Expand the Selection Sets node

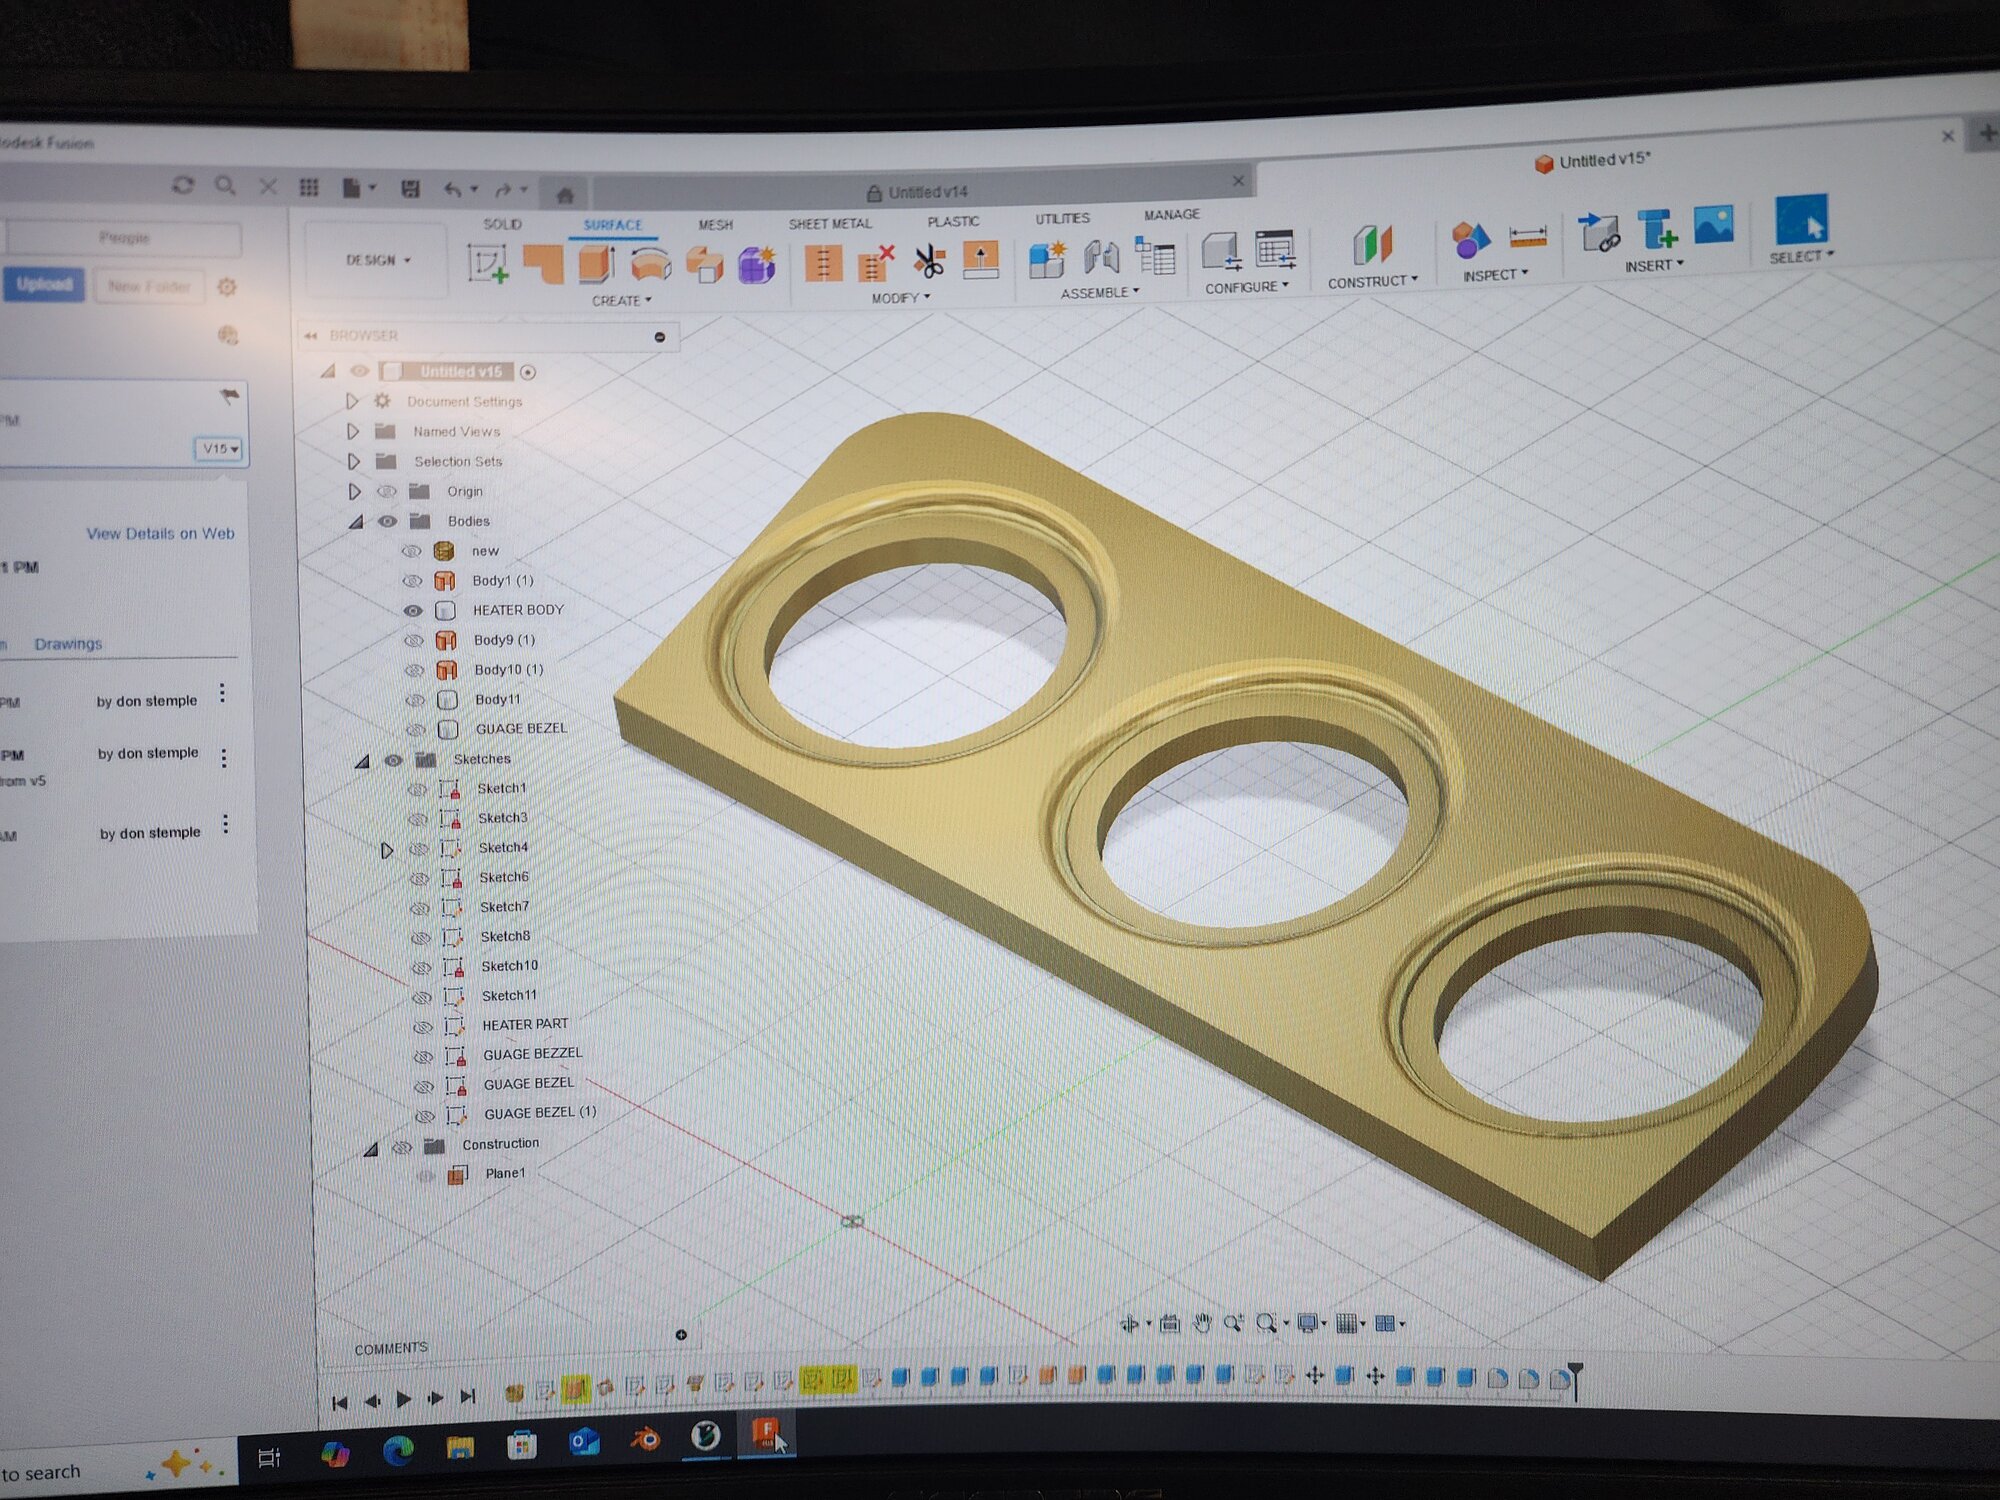(354, 461)
